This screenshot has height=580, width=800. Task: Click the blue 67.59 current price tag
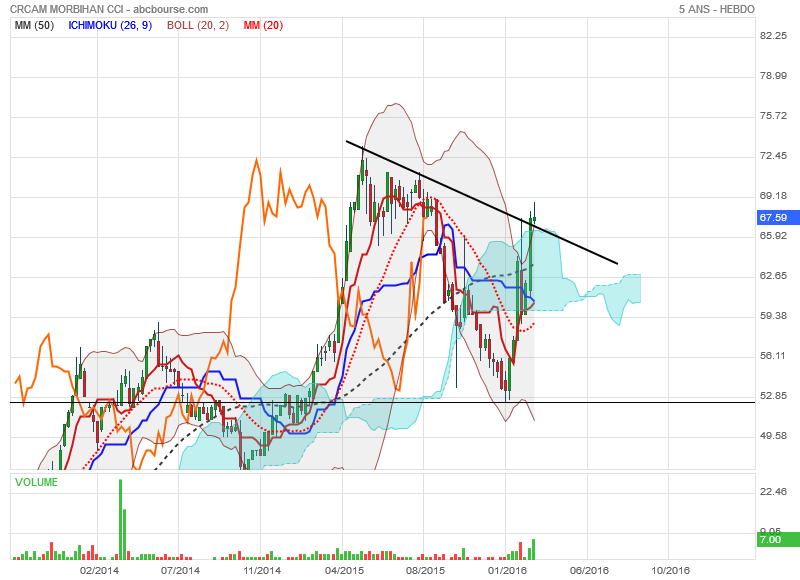tap(778, 218)
